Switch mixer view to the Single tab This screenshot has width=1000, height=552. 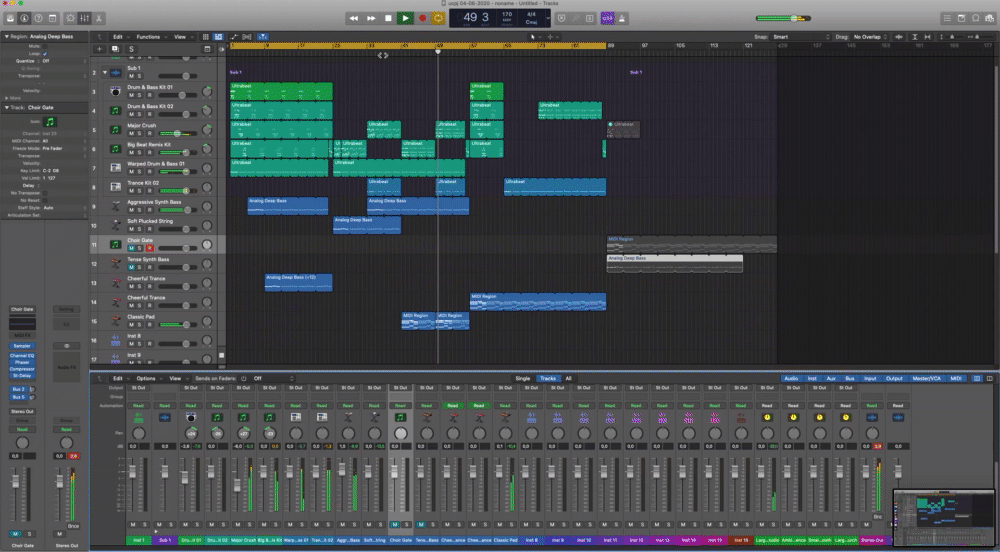click(522, 378)
